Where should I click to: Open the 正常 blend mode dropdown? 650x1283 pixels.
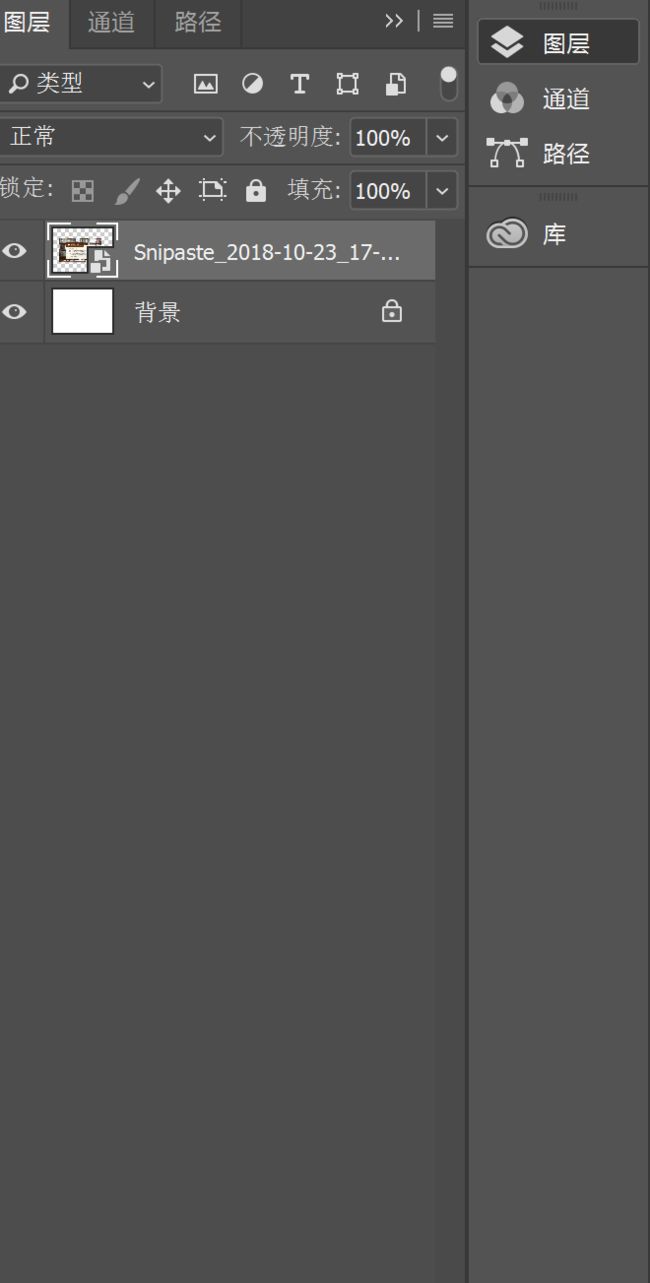coord(110,137)
